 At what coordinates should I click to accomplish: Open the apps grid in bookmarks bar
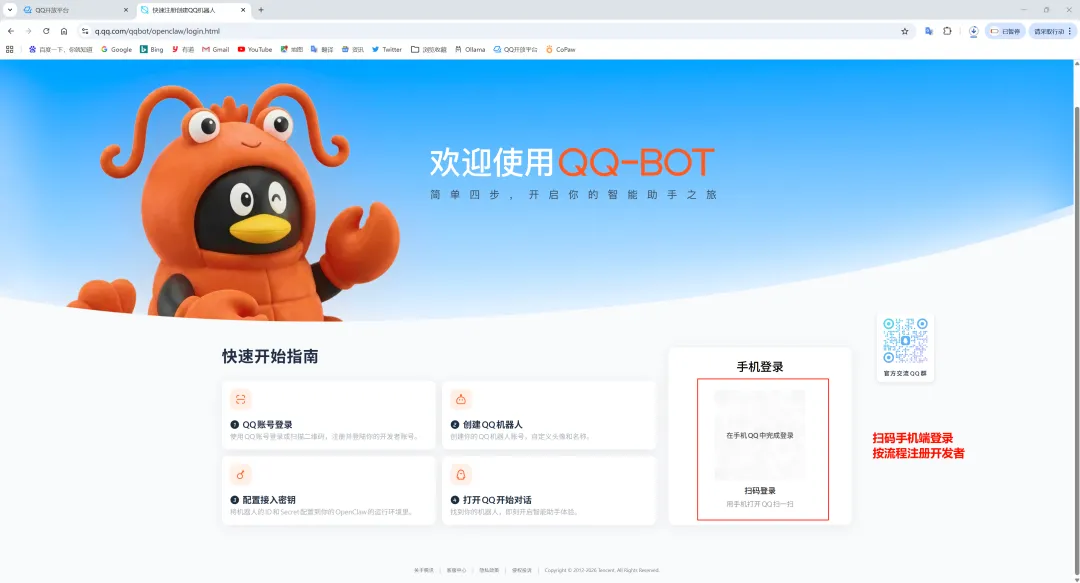[10, 50]
